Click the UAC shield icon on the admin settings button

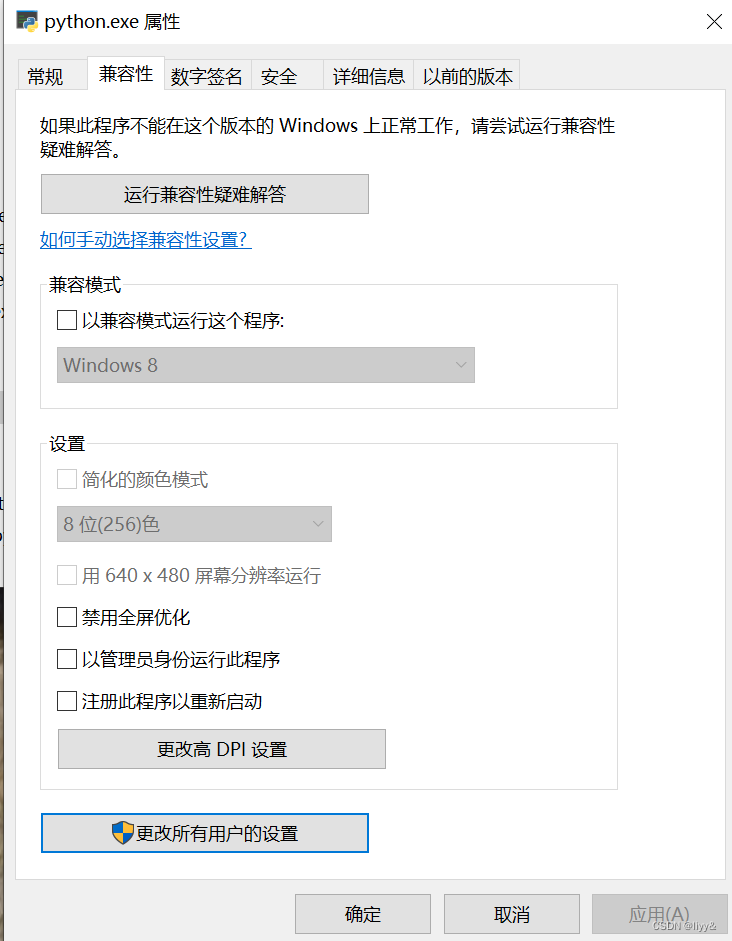point(121,832)
